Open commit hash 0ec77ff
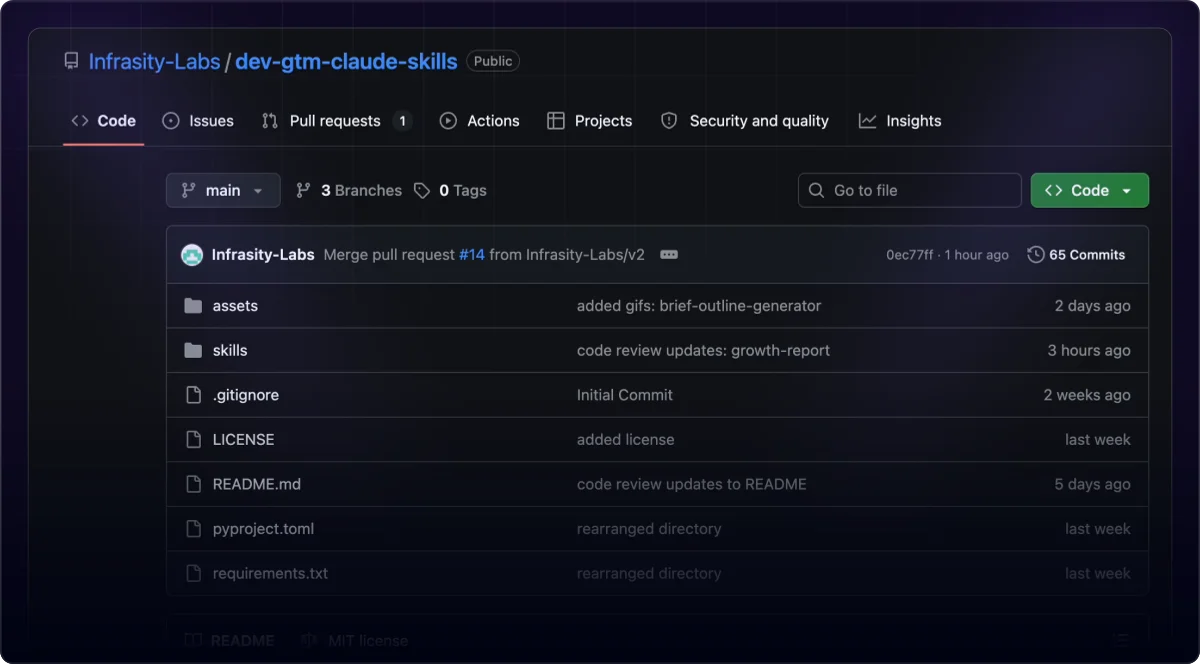This screenshot has height=664, width=1200. click(909, 255)
